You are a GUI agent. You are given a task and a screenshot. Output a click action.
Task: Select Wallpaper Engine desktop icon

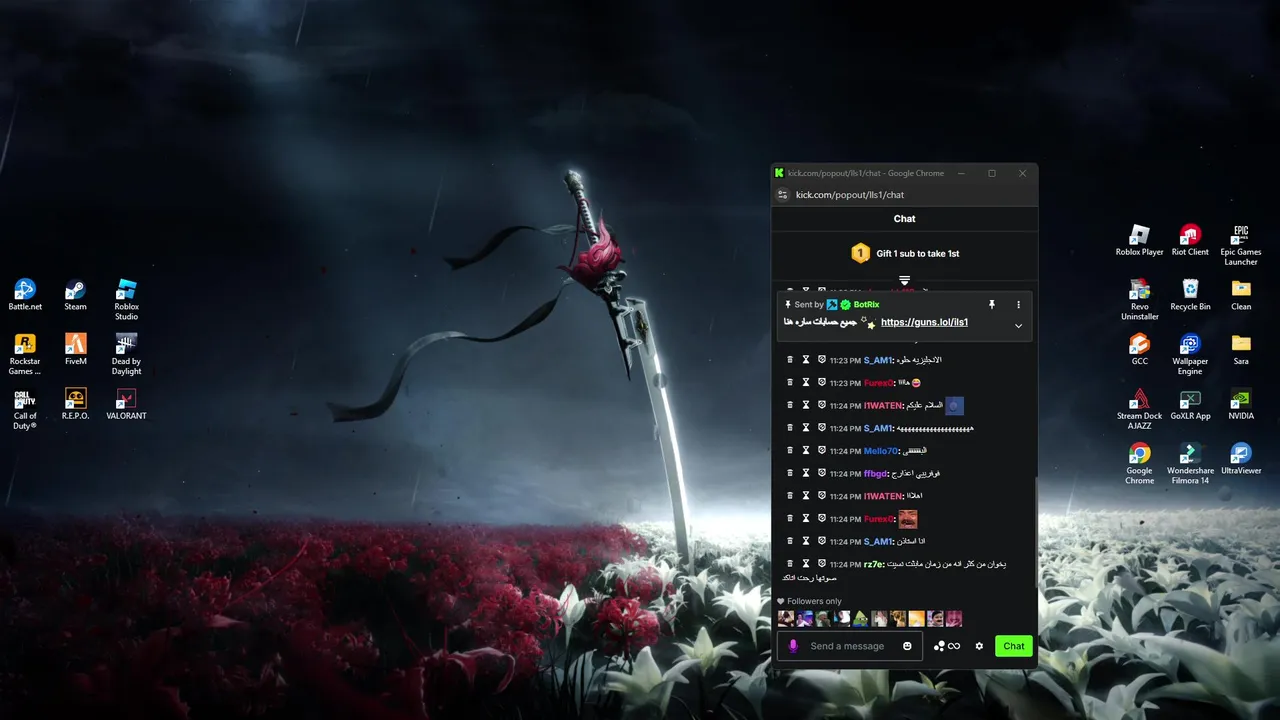1190,355
